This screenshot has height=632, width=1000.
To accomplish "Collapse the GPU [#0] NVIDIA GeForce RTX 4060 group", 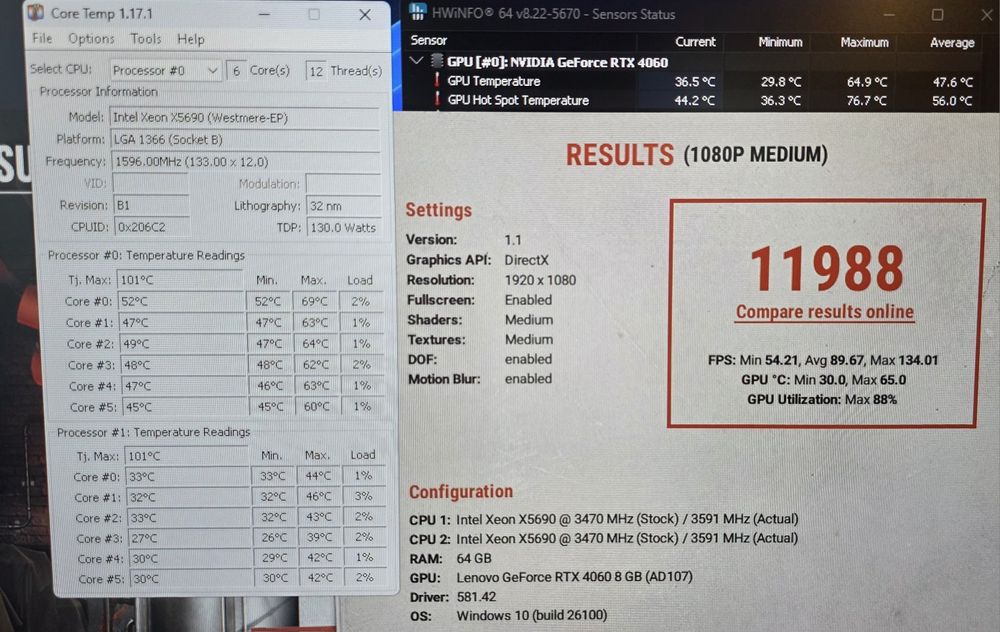I will pyautogui.click(x=416, y=61).
